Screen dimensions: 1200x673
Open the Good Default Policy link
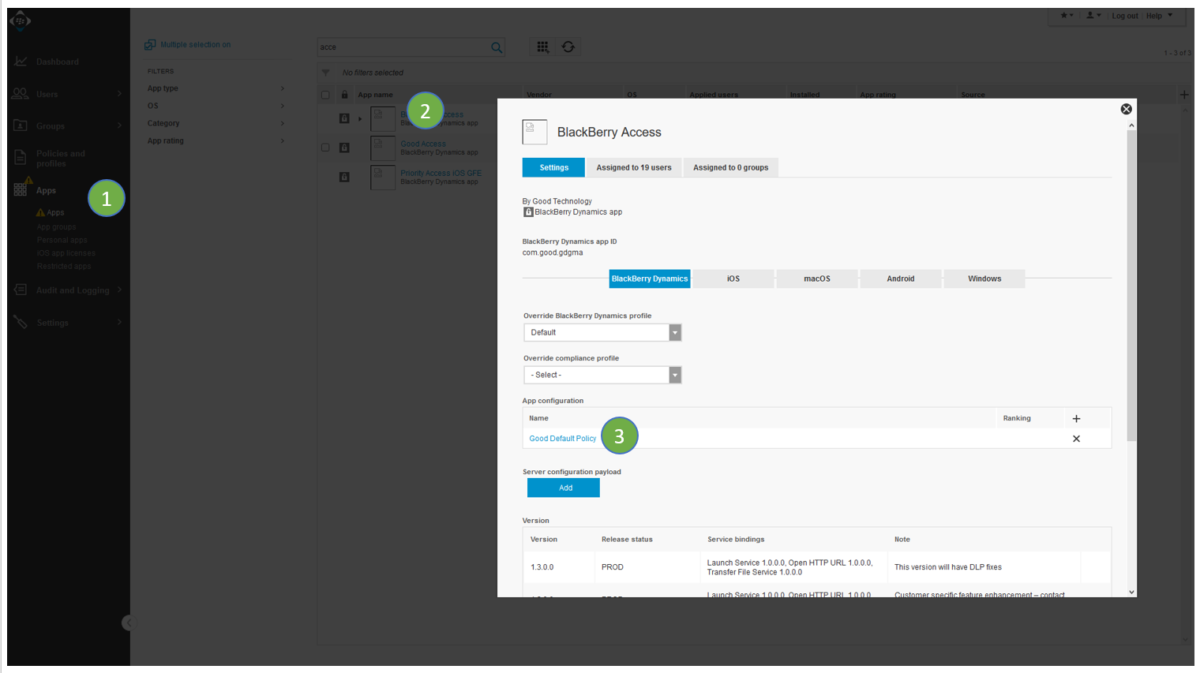pyautogui.click(x=562, y=439)
